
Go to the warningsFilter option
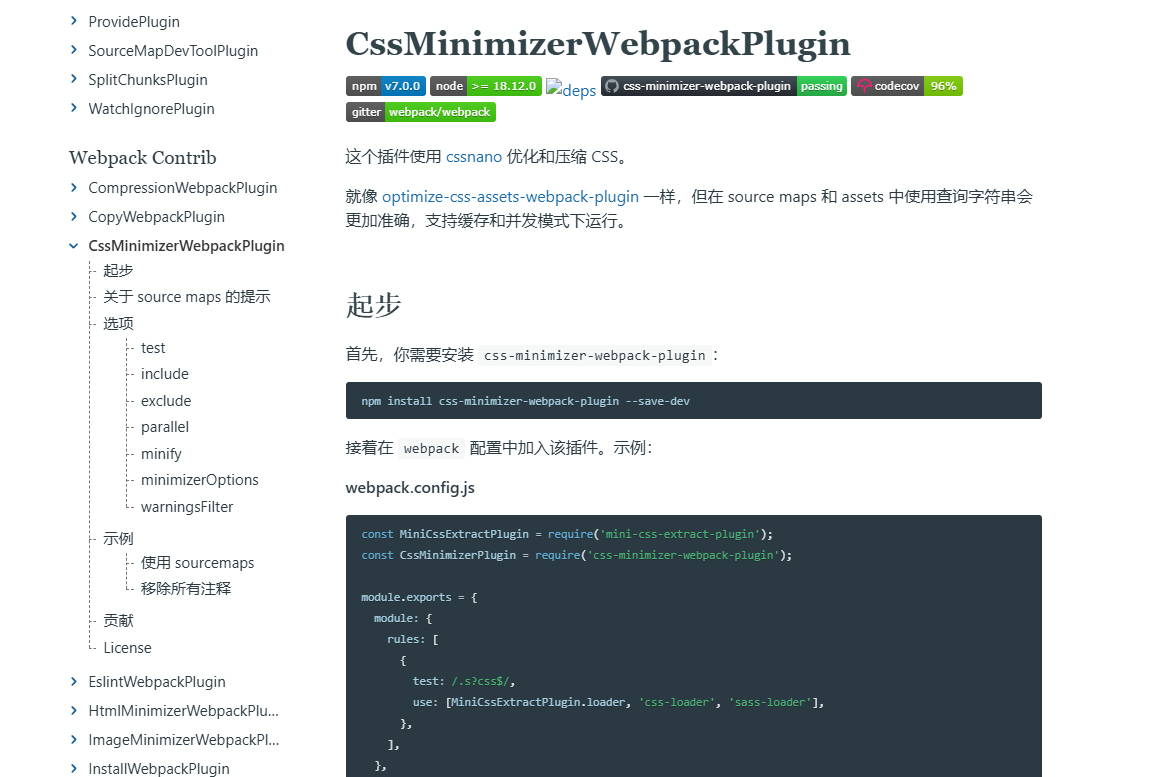click(187, 507)
